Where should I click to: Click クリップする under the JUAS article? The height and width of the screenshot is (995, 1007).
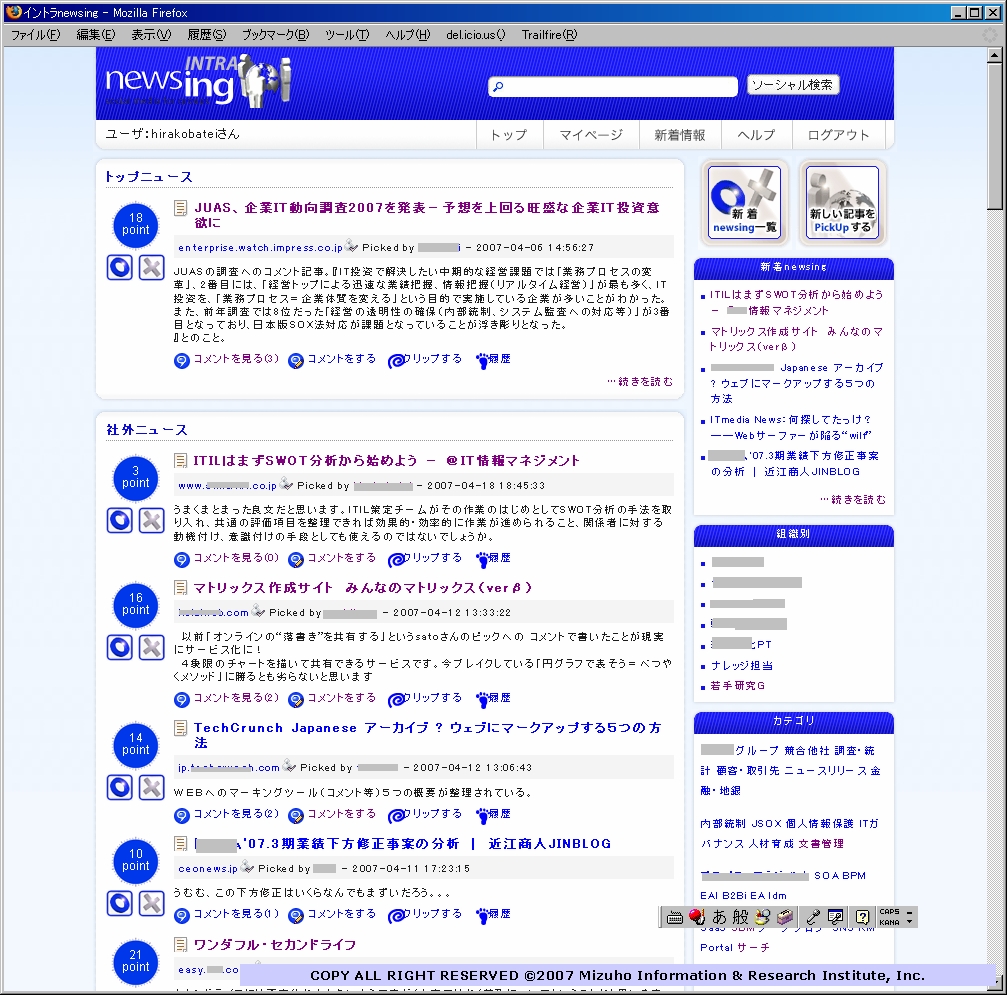425,360
